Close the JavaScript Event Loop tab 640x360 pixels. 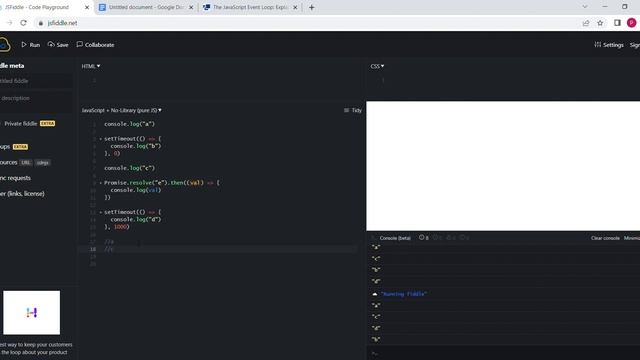click(295, 7)
